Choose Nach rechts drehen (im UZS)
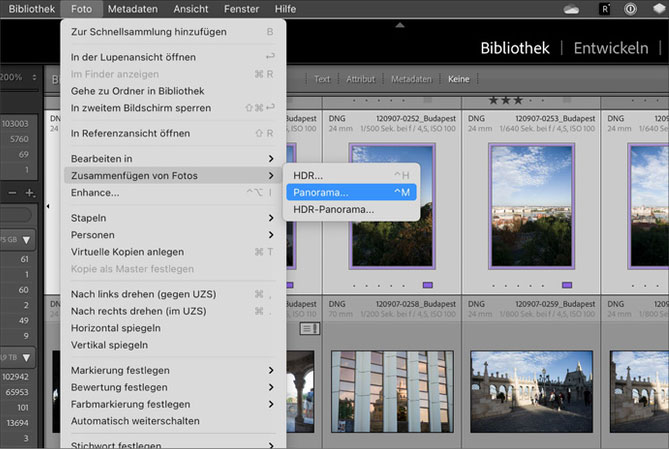 tap(173, 311)
